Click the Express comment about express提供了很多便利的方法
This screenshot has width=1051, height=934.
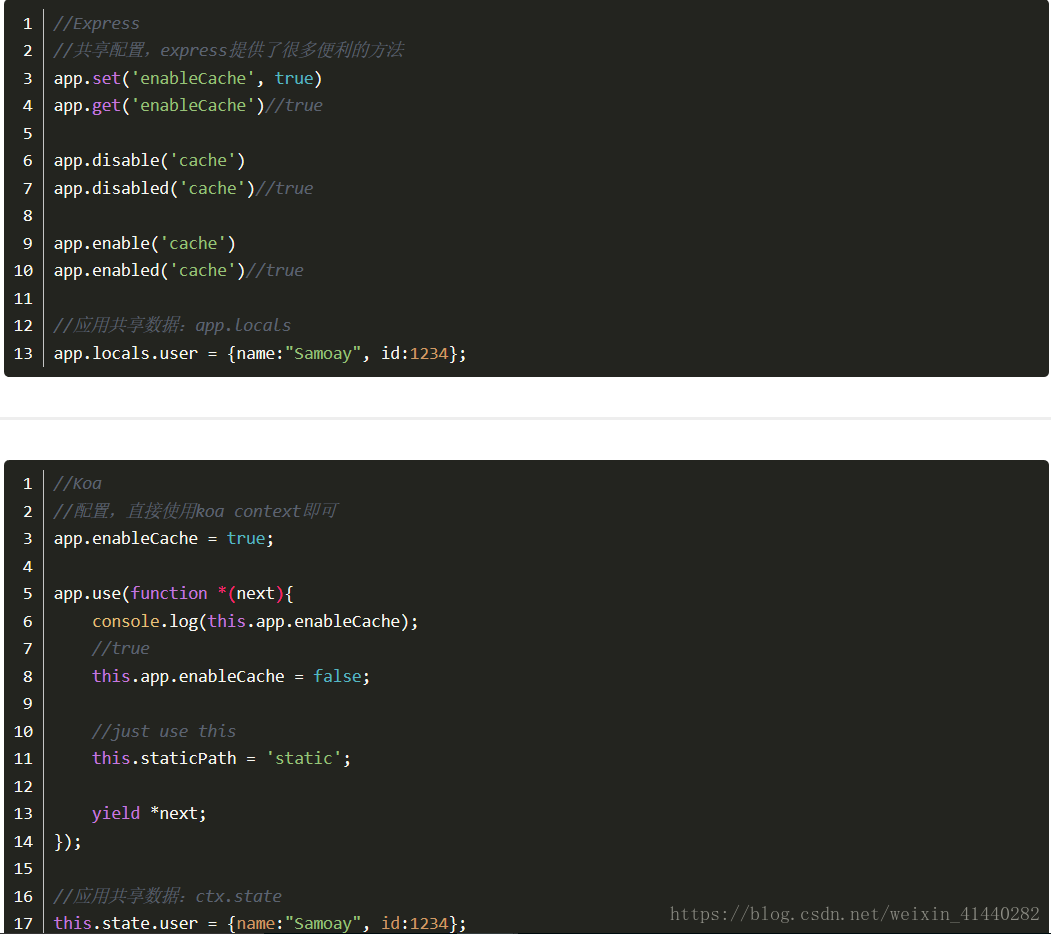click(229, 50)
